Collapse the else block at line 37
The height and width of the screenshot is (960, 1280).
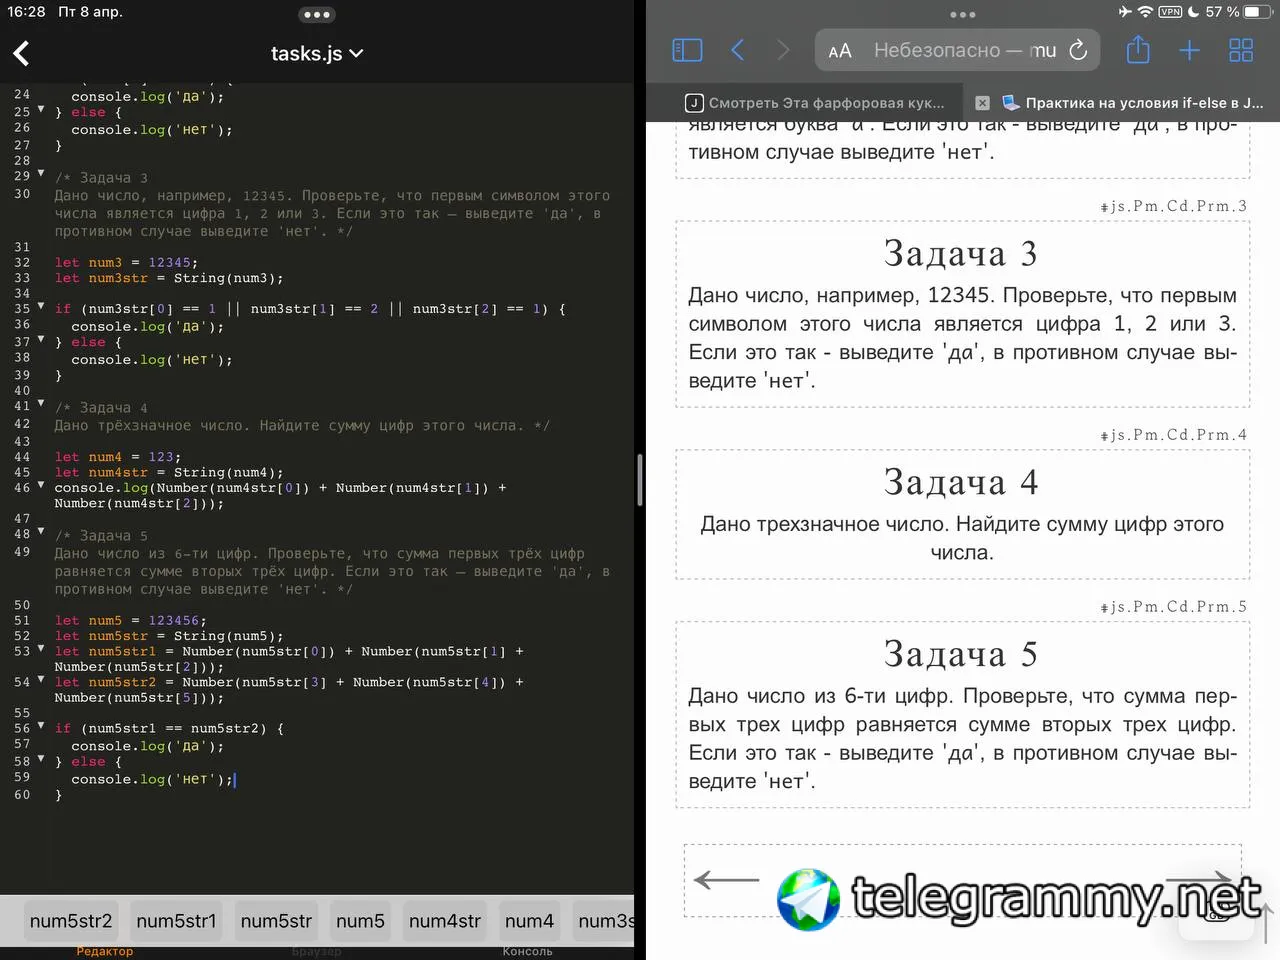(x=41, y=340)
